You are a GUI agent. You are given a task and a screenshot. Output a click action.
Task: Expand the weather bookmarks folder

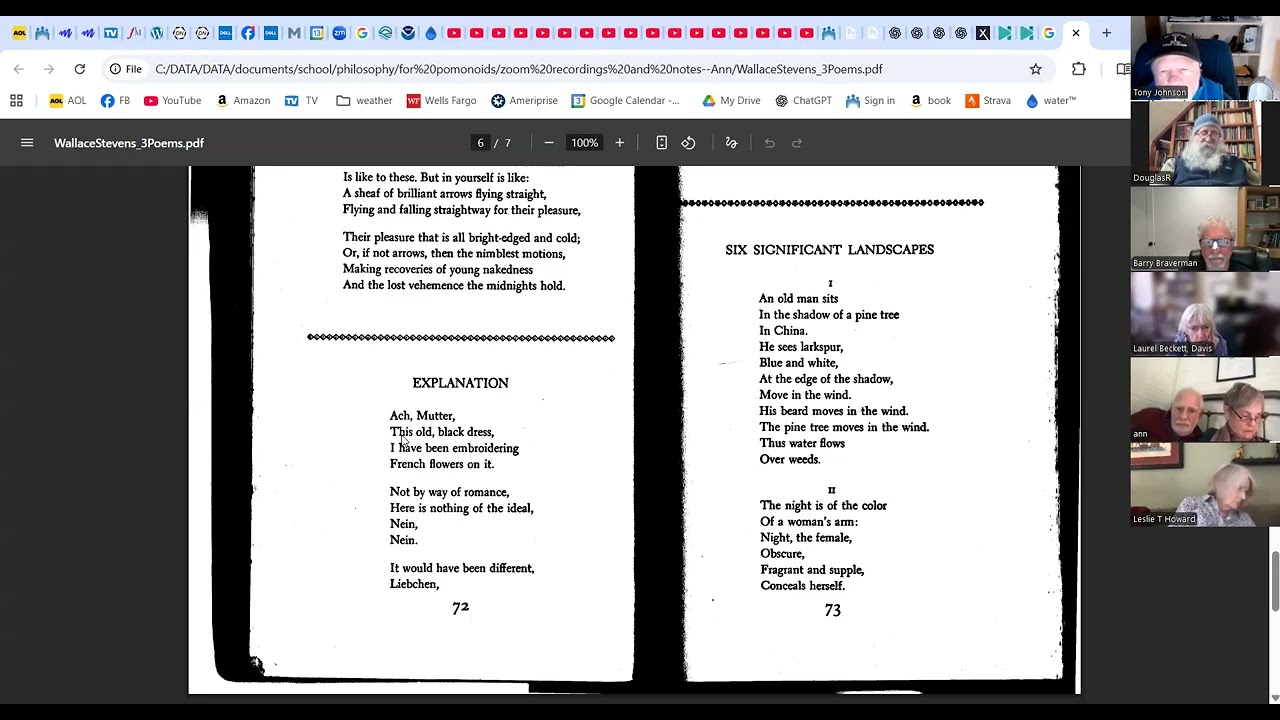(x=364, y=100)
